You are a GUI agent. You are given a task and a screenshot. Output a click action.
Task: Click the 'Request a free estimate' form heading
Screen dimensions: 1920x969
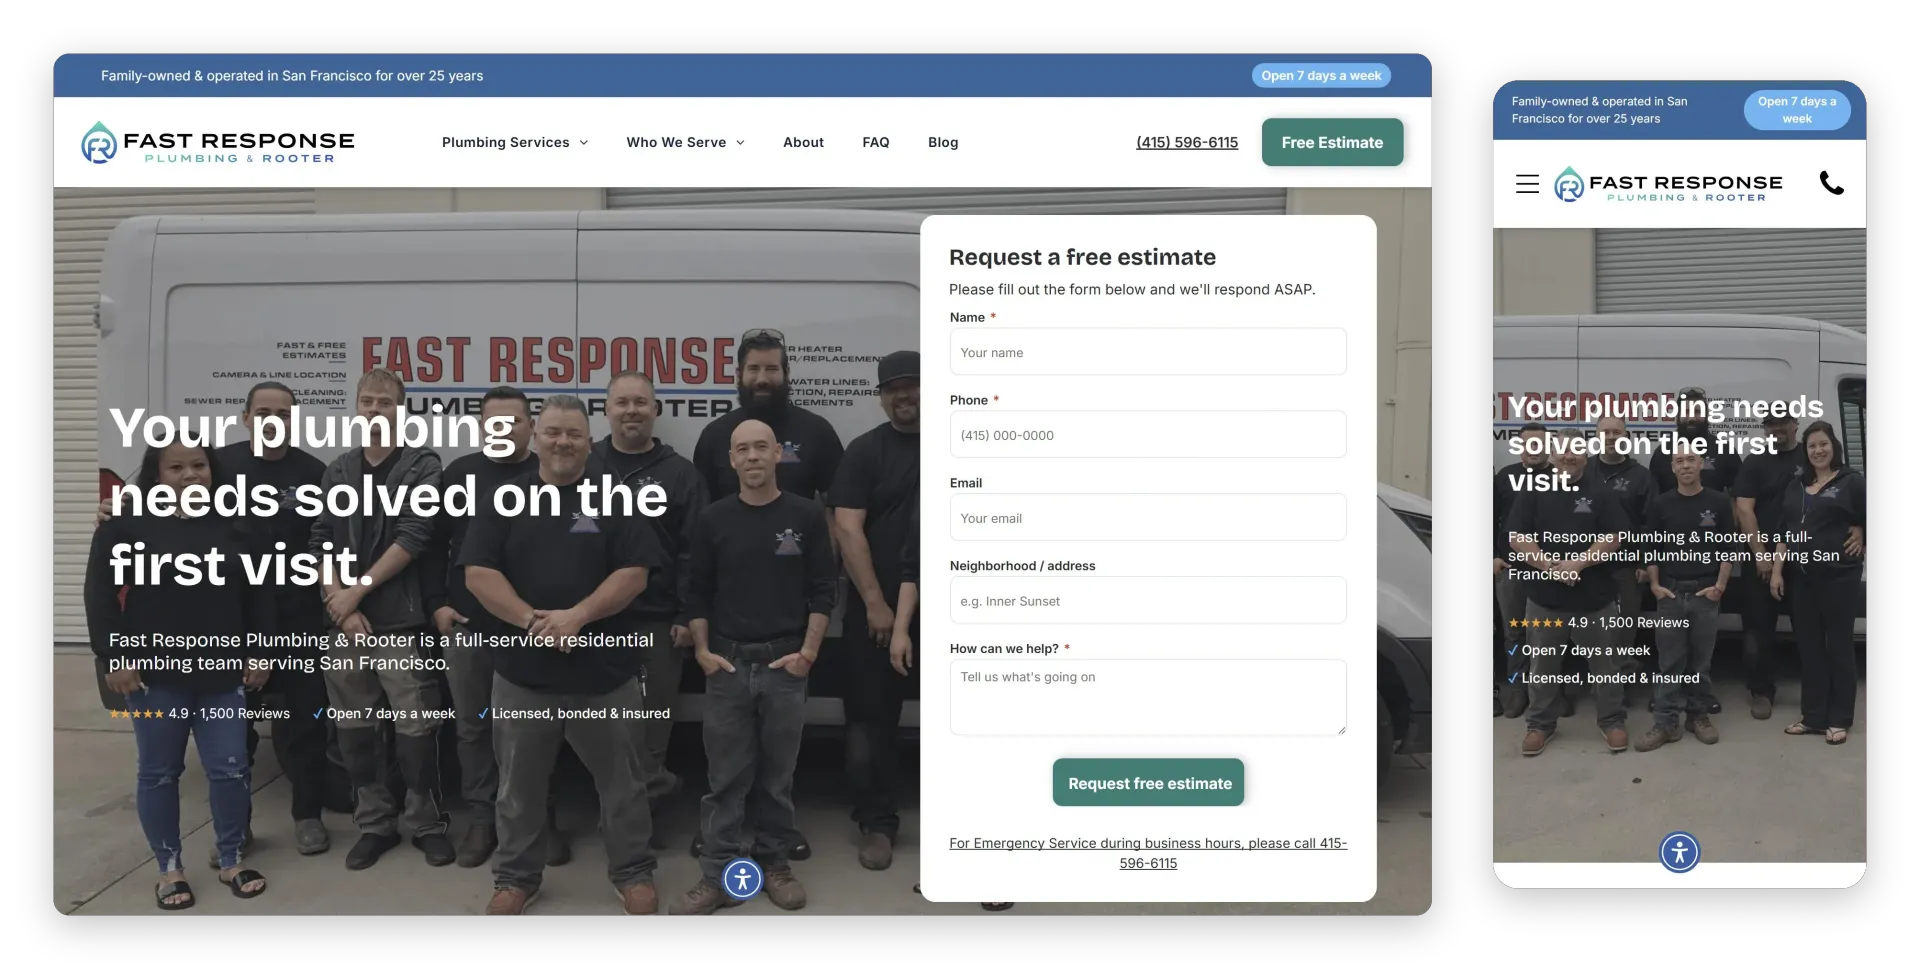click(1082, 257)
